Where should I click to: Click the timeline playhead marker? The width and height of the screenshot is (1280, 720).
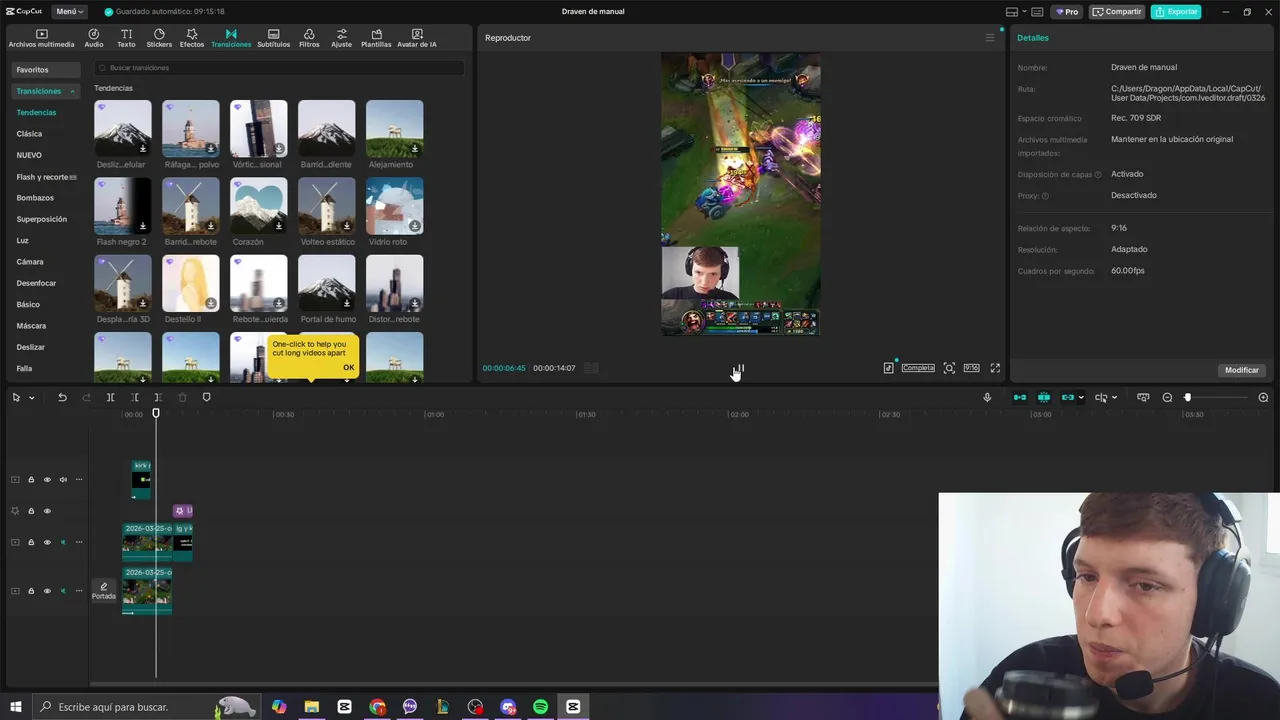156,413
